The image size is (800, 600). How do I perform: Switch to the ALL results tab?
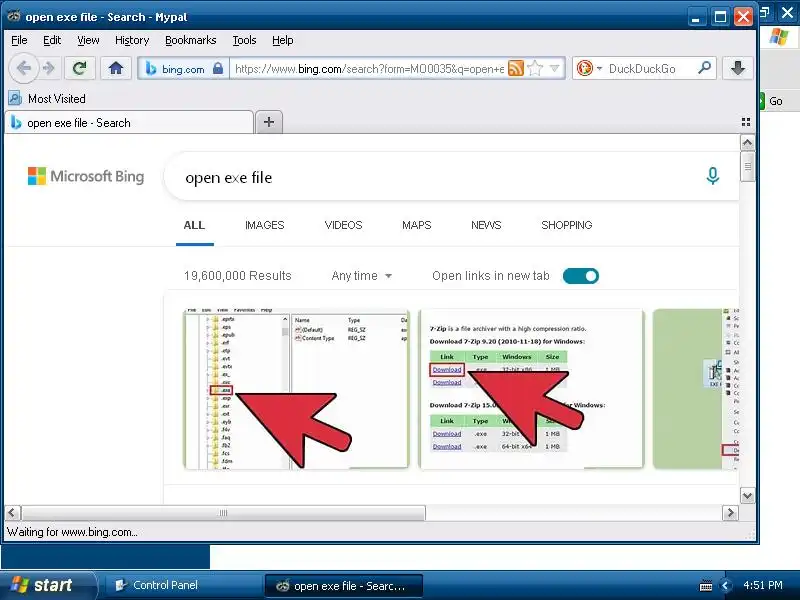194,226
